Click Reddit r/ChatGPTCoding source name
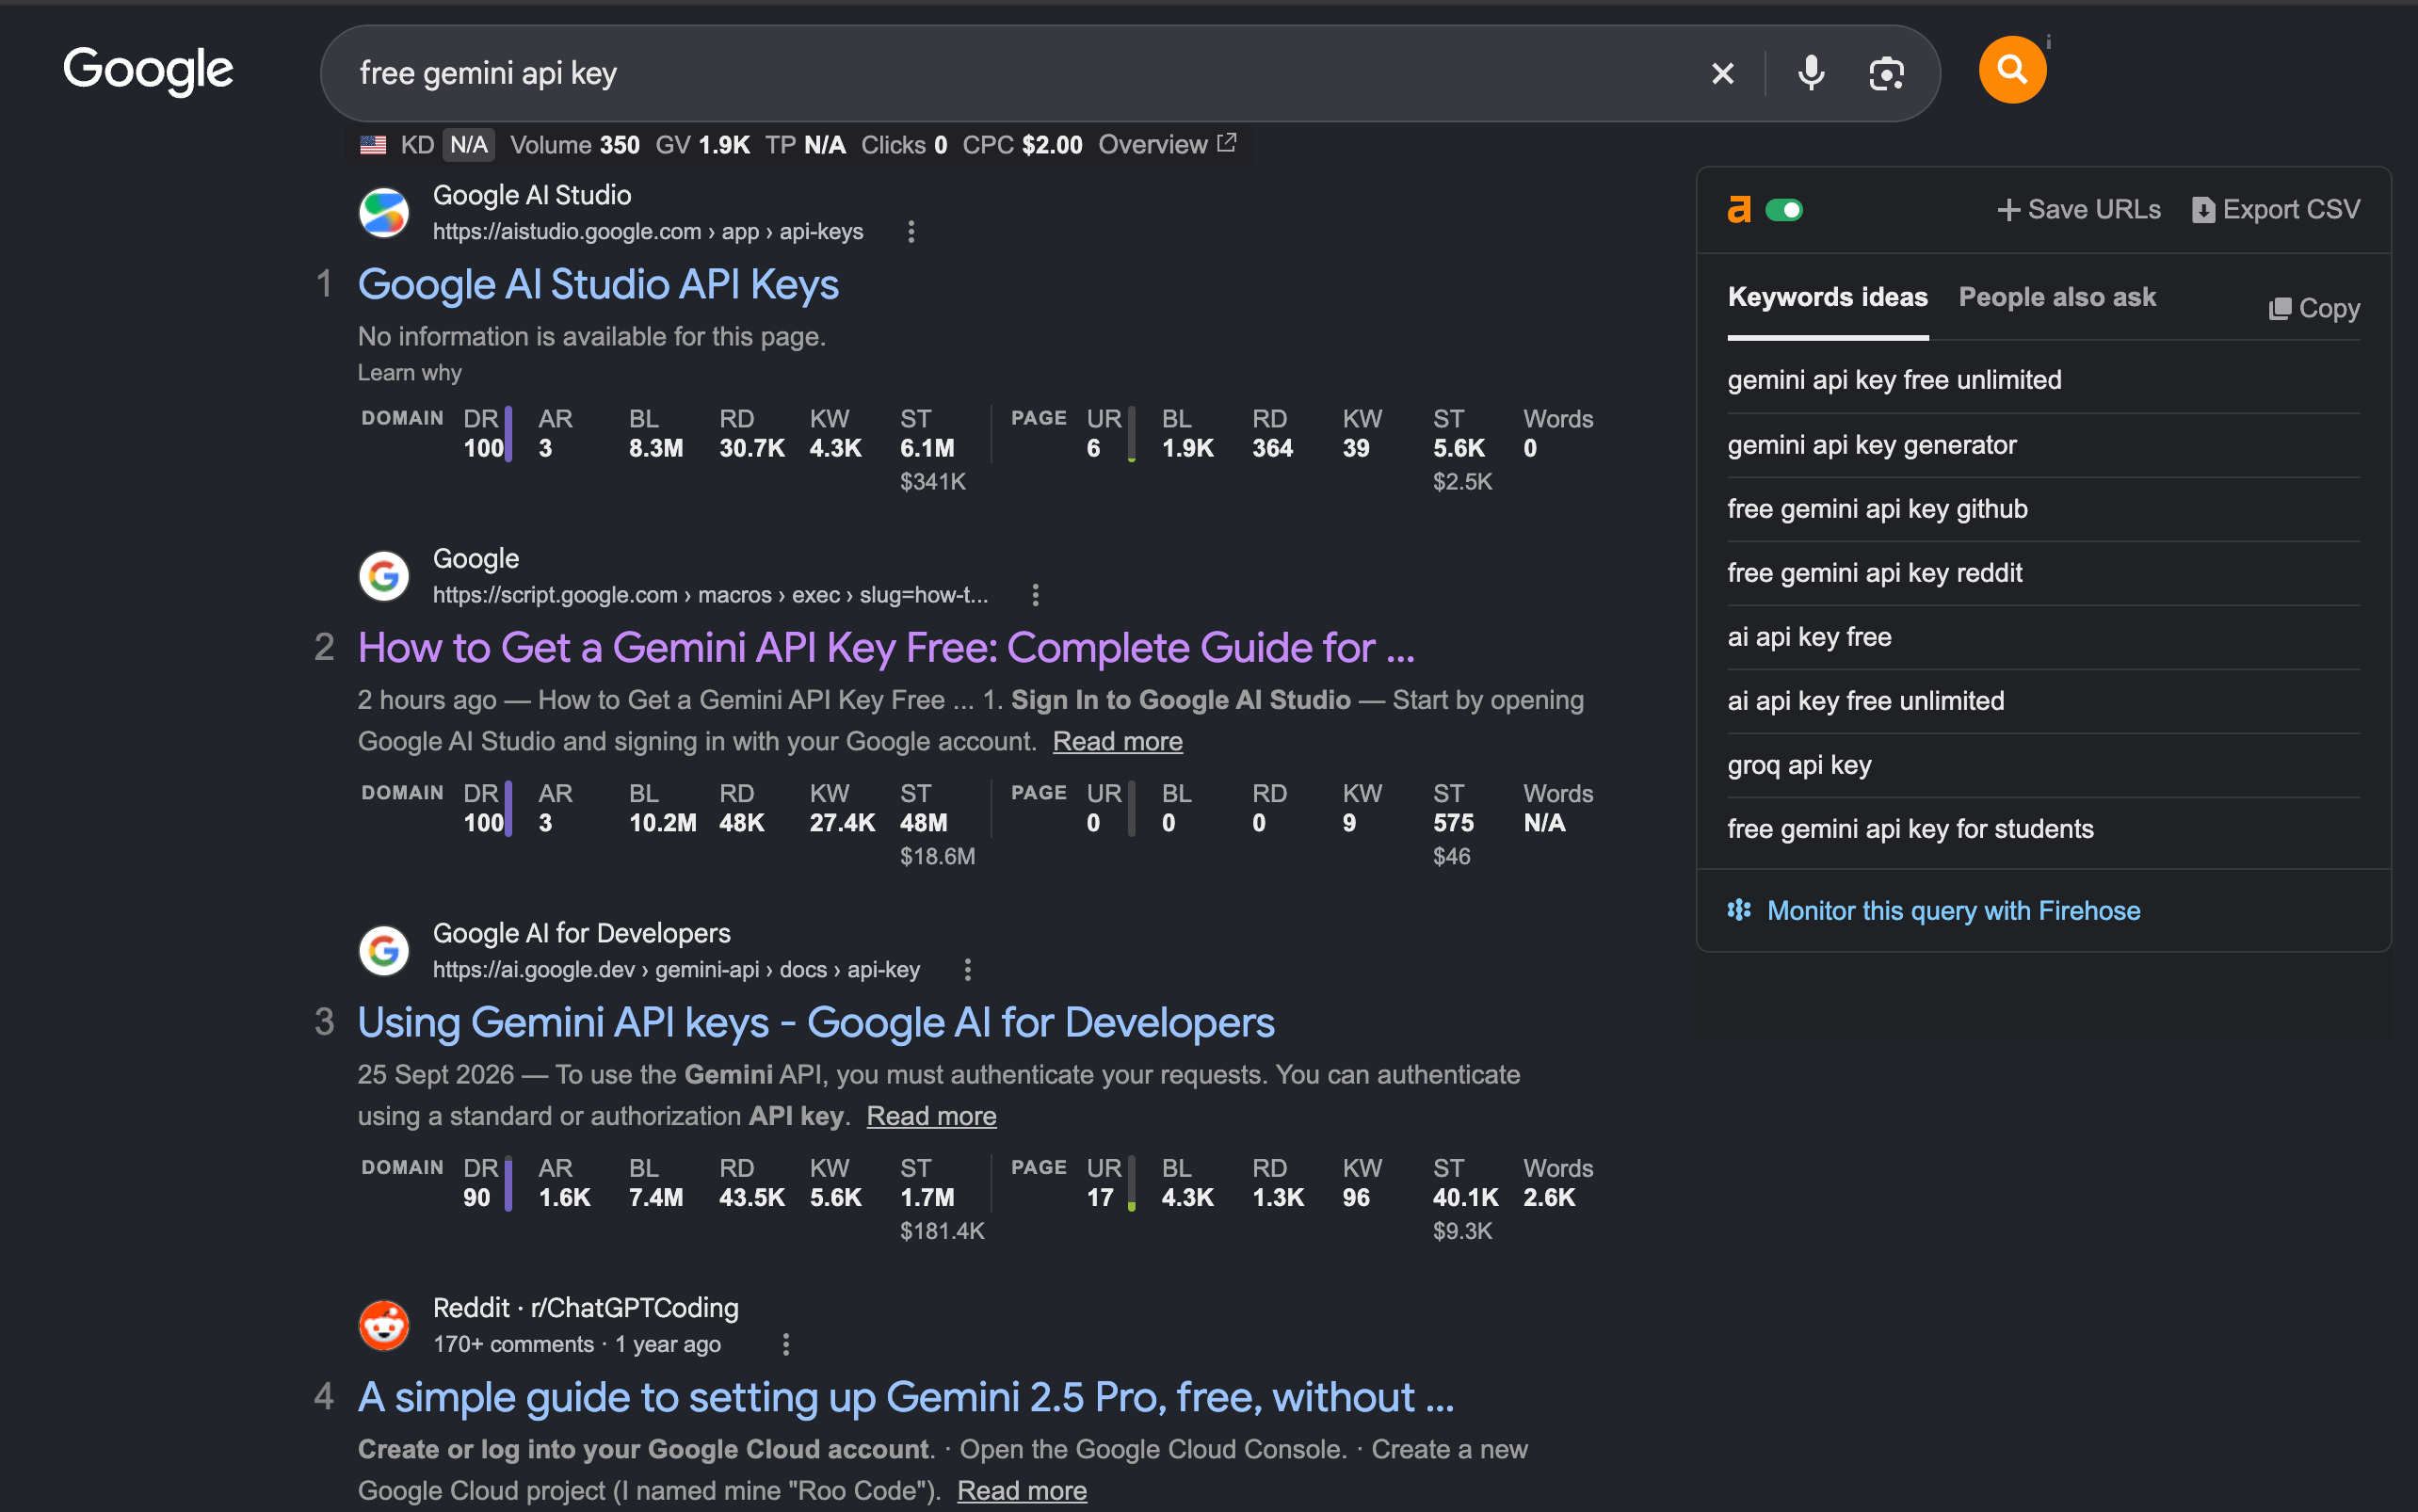The width and height of the screenshot is (2418, 1512). (x=585, y=1308)
